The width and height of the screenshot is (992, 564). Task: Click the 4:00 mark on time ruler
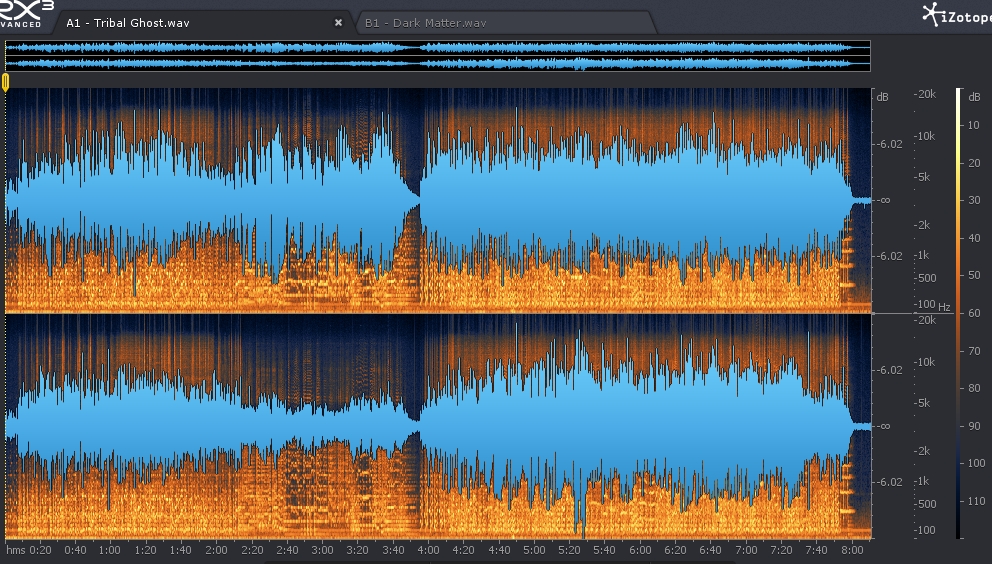[x=428, y=550]
